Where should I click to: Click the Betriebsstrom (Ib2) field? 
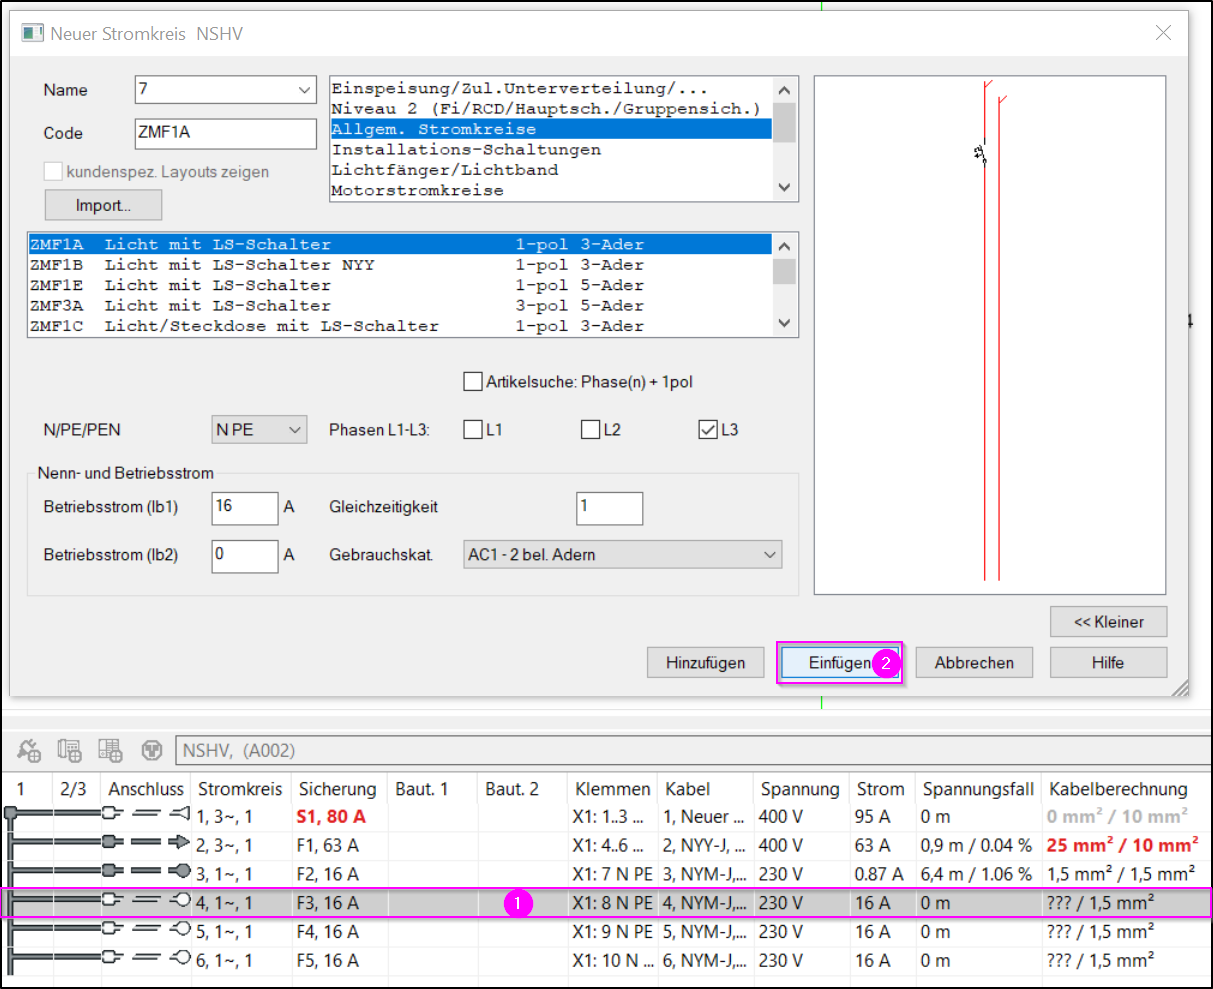(245, 556)
